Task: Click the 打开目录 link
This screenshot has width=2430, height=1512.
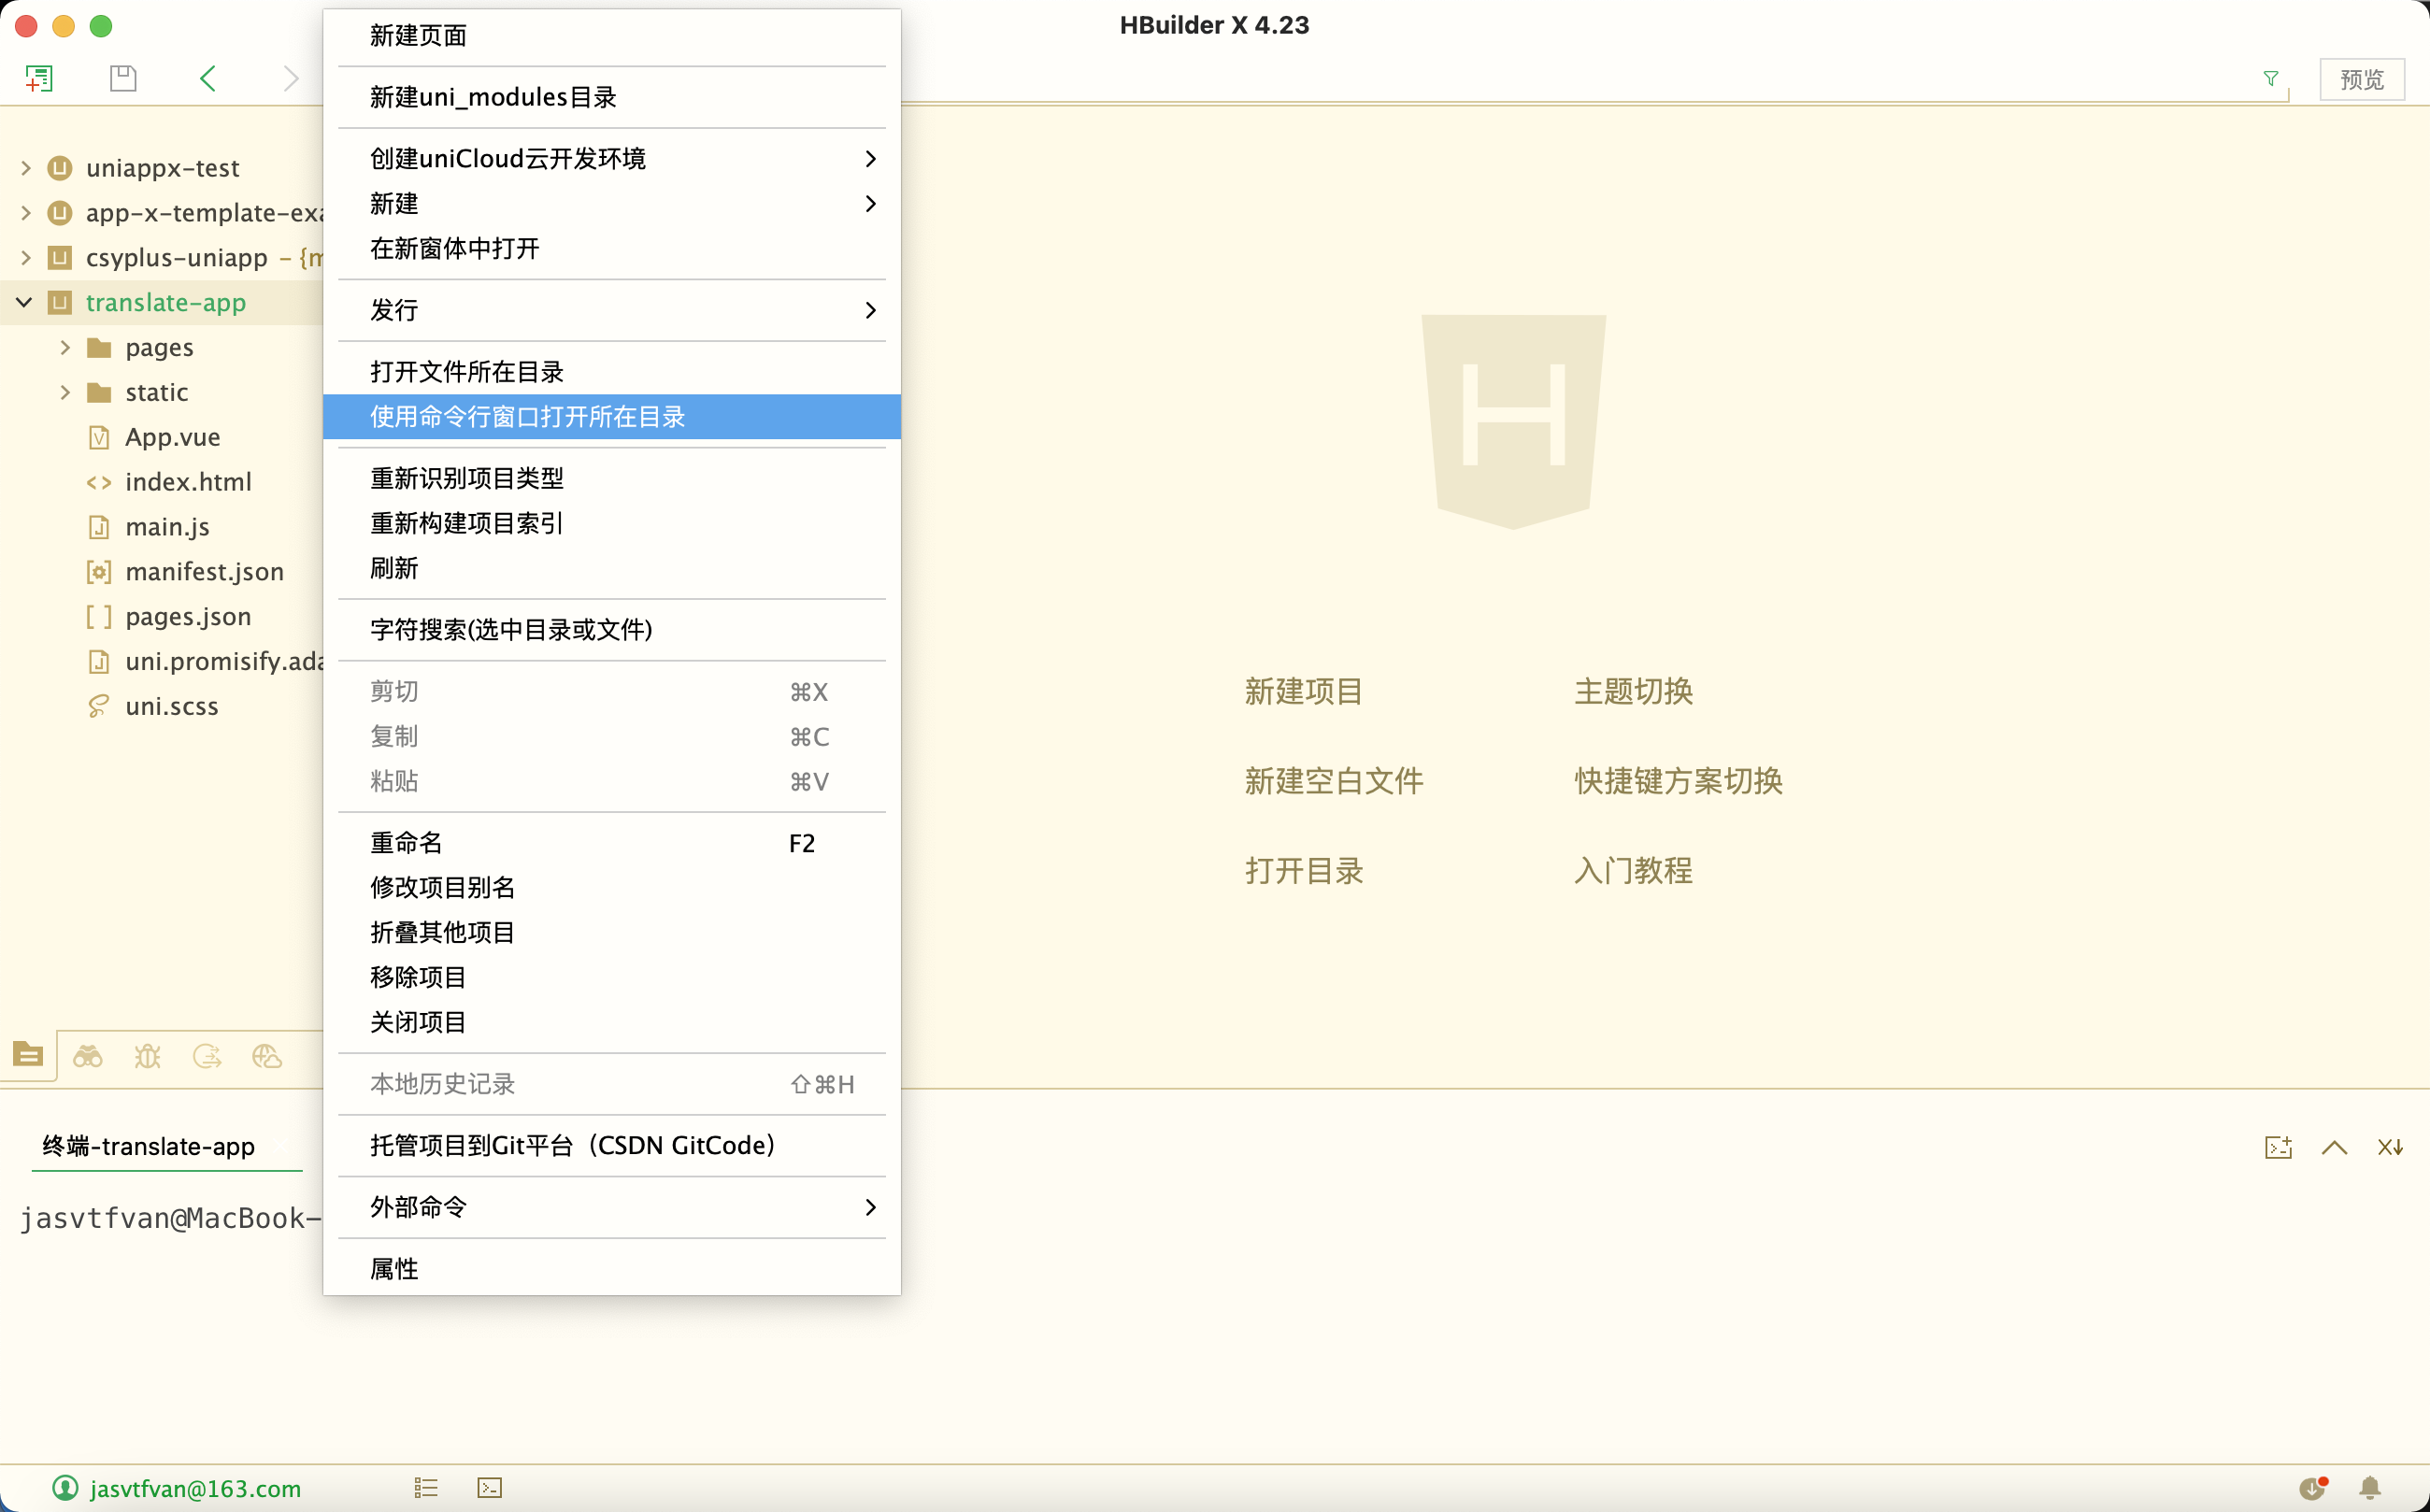Action: (1304, 870)
